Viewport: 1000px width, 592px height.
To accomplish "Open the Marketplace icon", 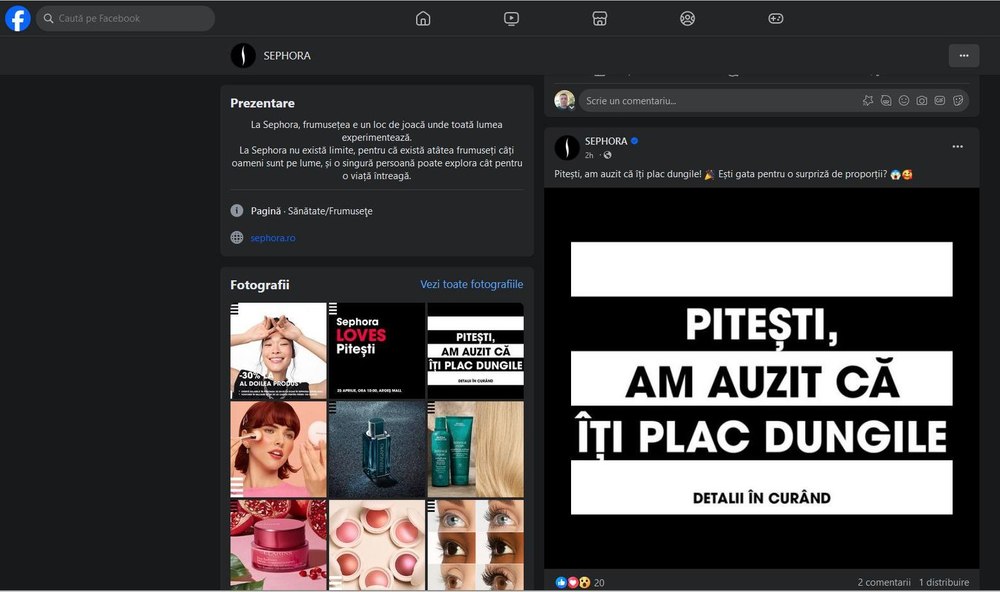I will [599, 18].
